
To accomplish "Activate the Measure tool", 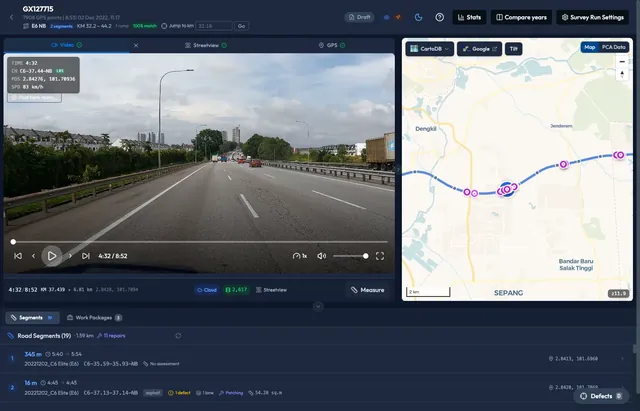I will (367, 290).
